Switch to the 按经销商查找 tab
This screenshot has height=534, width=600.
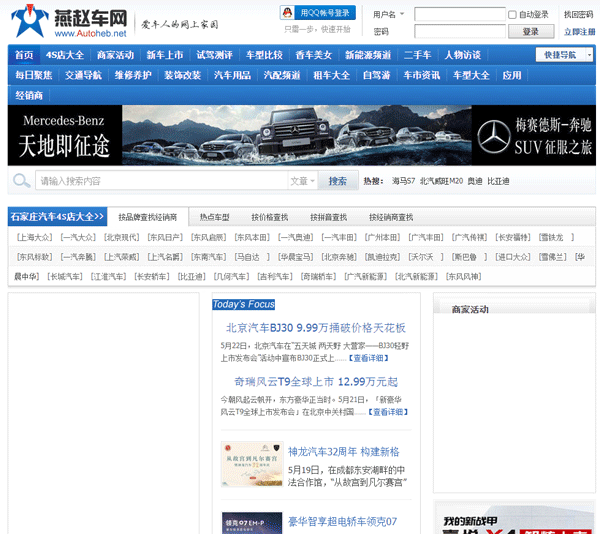pos(391,217)
